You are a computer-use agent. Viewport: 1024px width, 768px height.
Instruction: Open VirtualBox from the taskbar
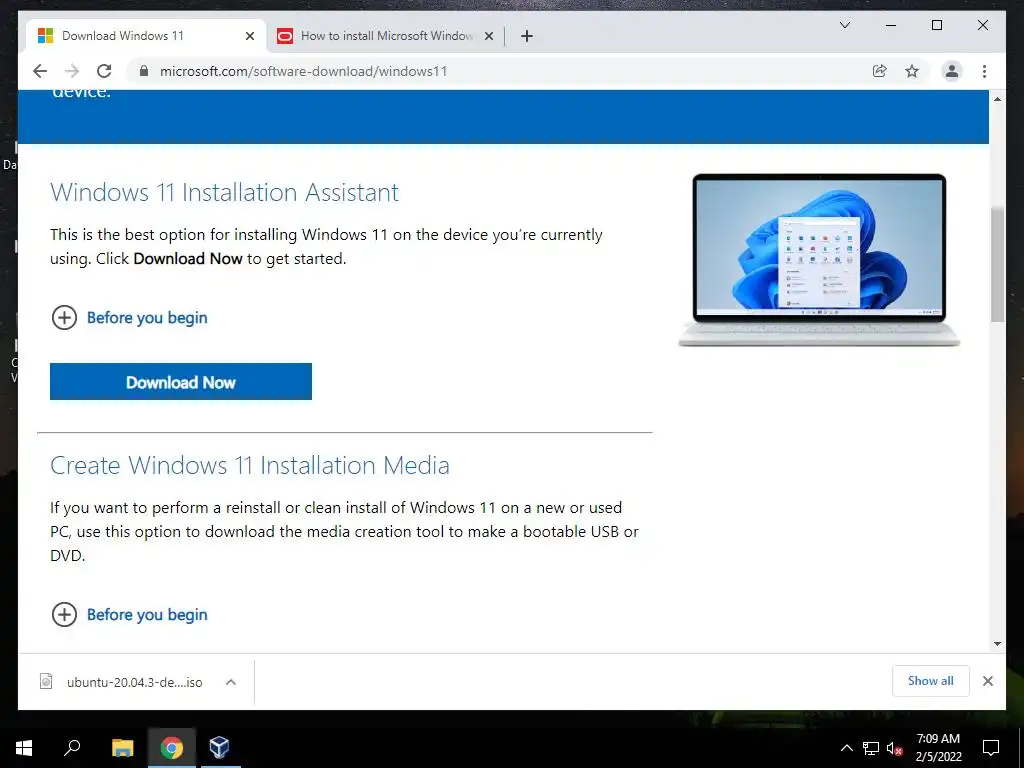[219, 748]
